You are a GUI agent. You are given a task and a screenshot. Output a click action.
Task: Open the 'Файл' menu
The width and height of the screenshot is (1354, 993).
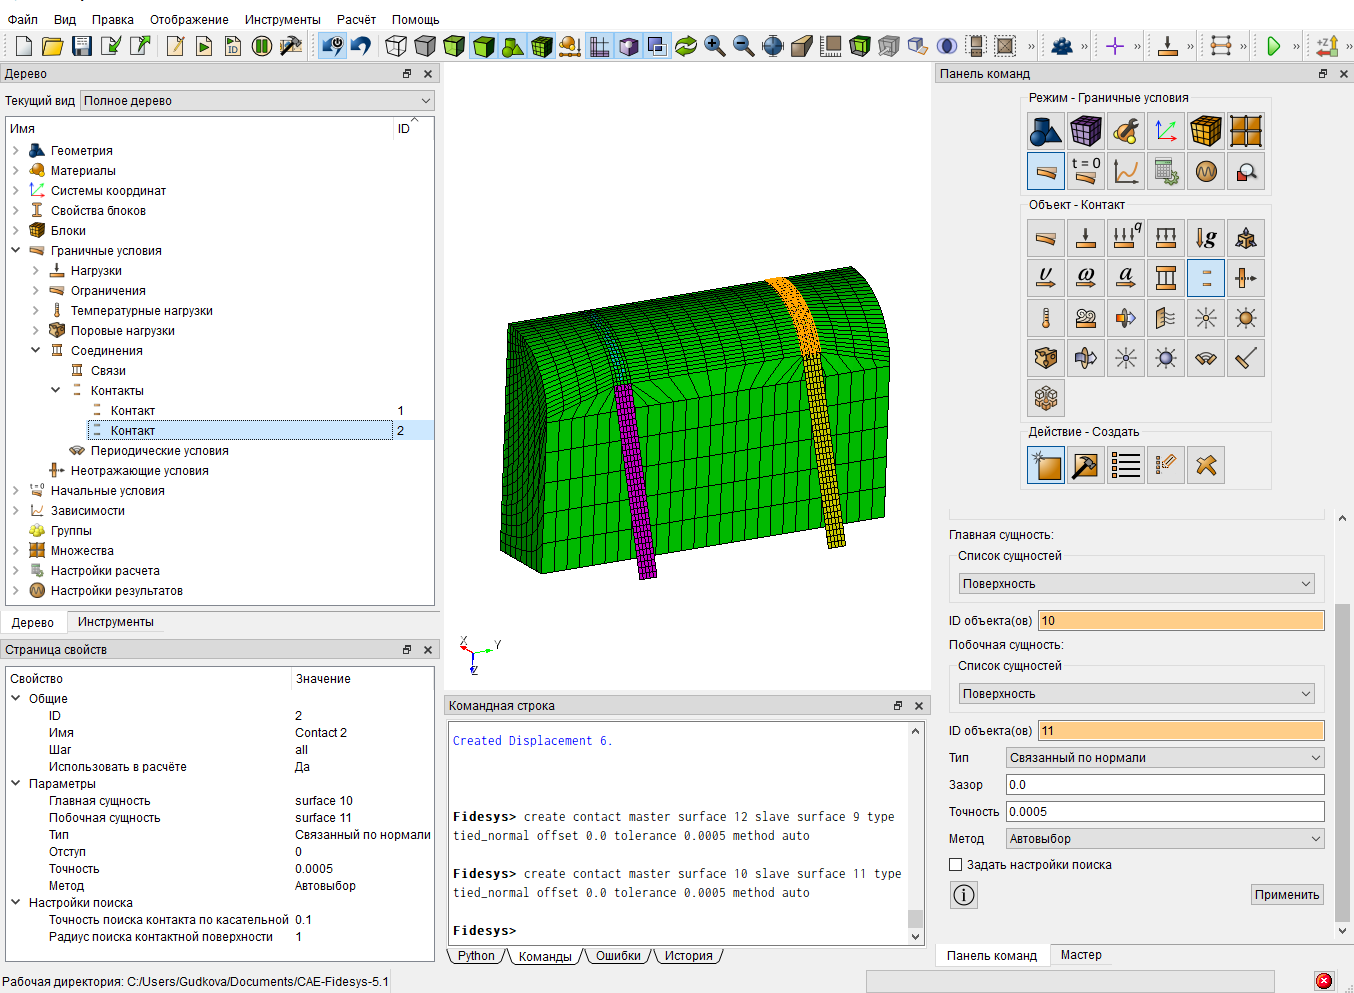[23, 19]
